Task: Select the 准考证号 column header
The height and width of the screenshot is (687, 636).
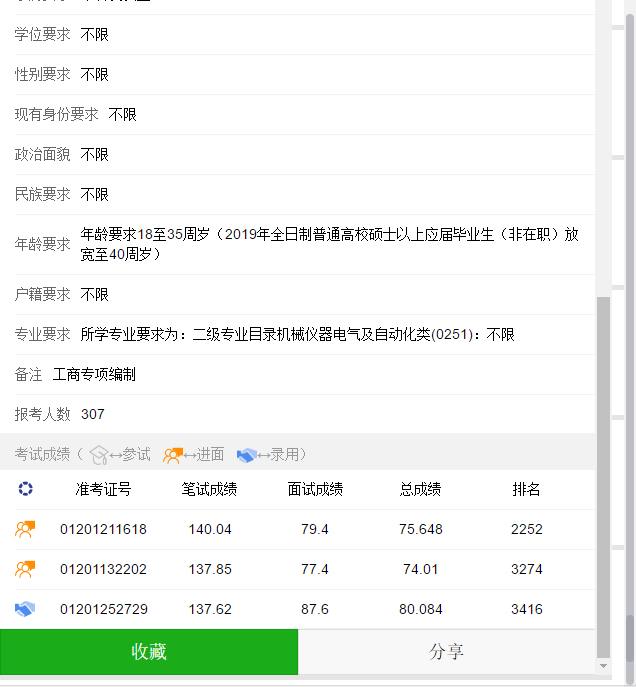Action: pos(103,489)
